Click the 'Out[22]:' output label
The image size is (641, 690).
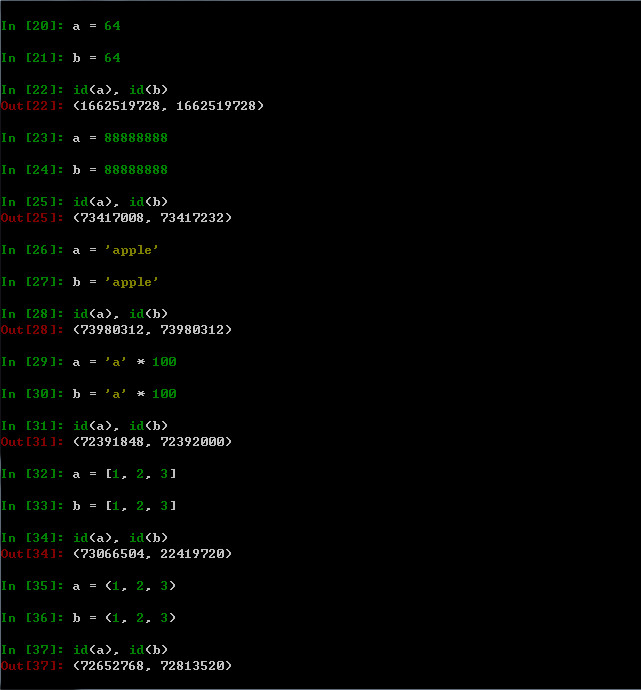(32, 106)
